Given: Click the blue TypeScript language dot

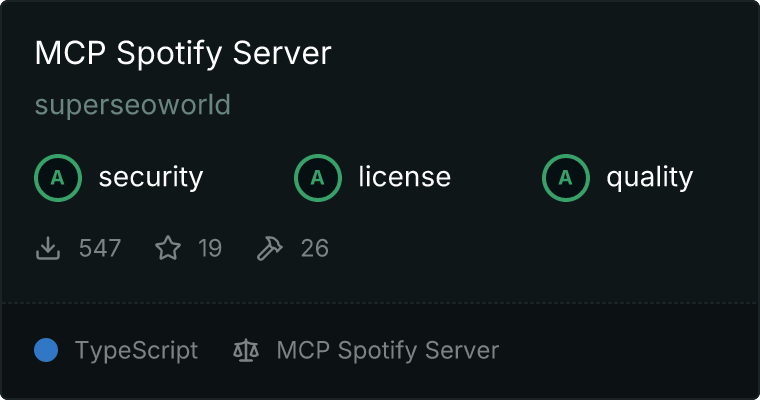Looking at the screenshot, I should click(46, 350).
